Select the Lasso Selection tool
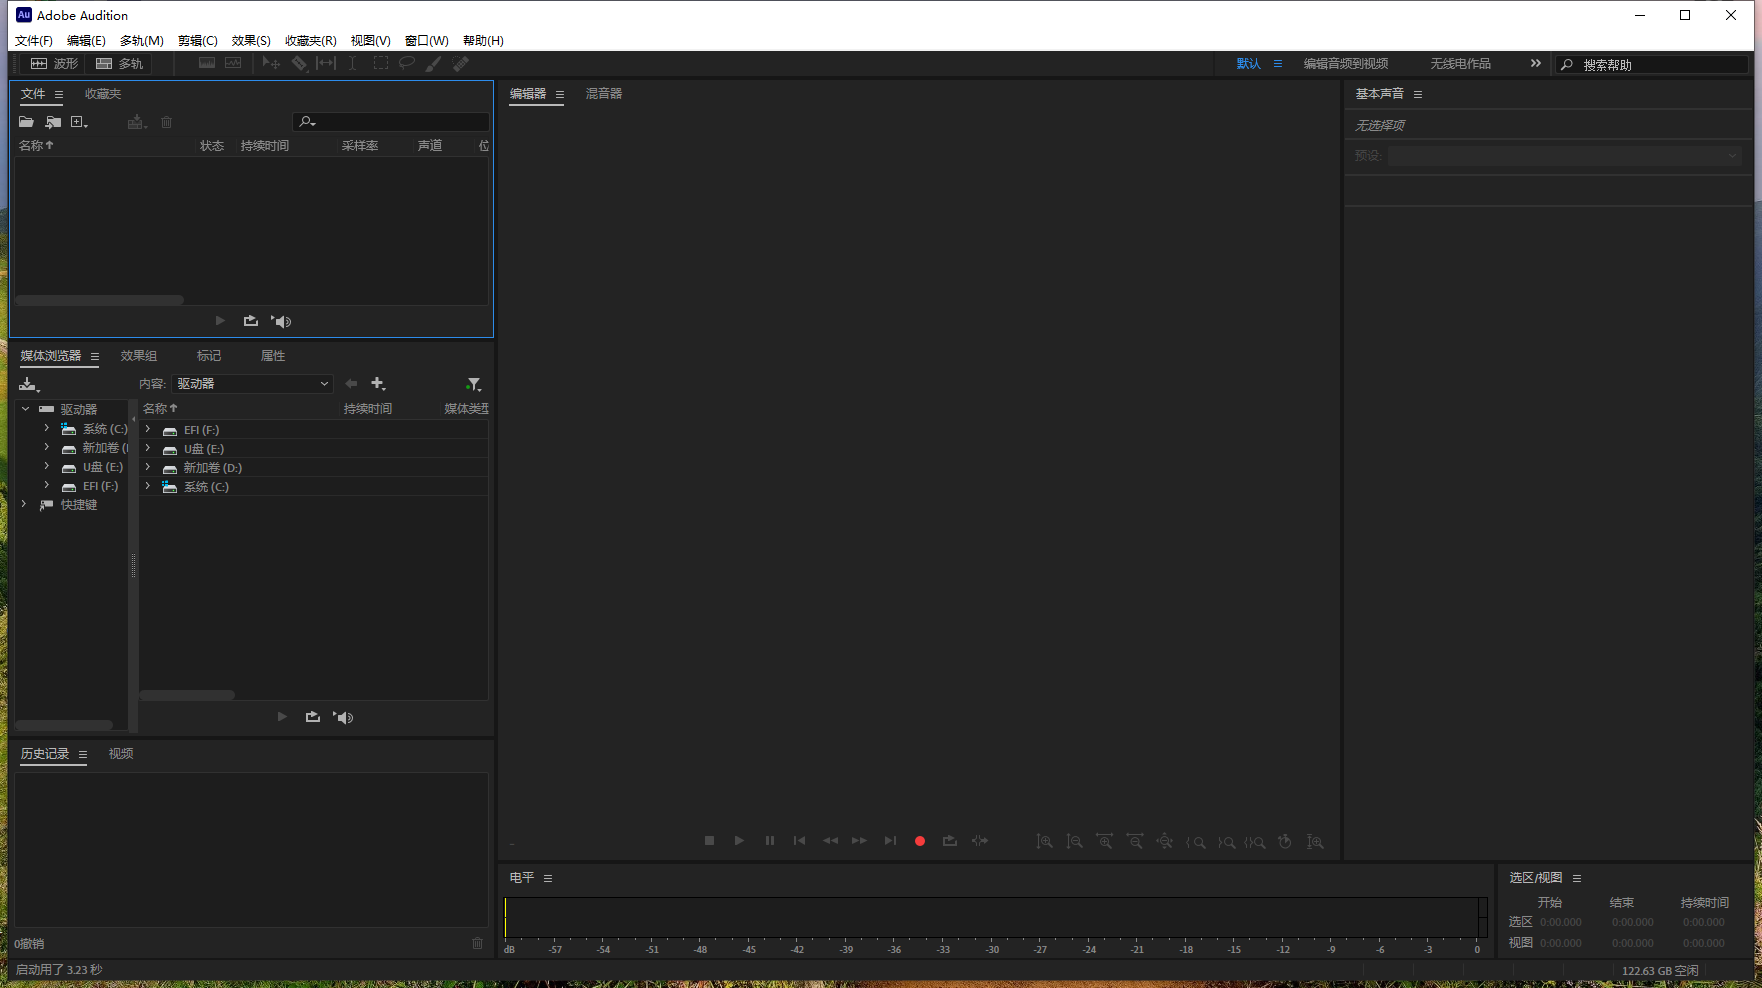 tap(407, 63)
